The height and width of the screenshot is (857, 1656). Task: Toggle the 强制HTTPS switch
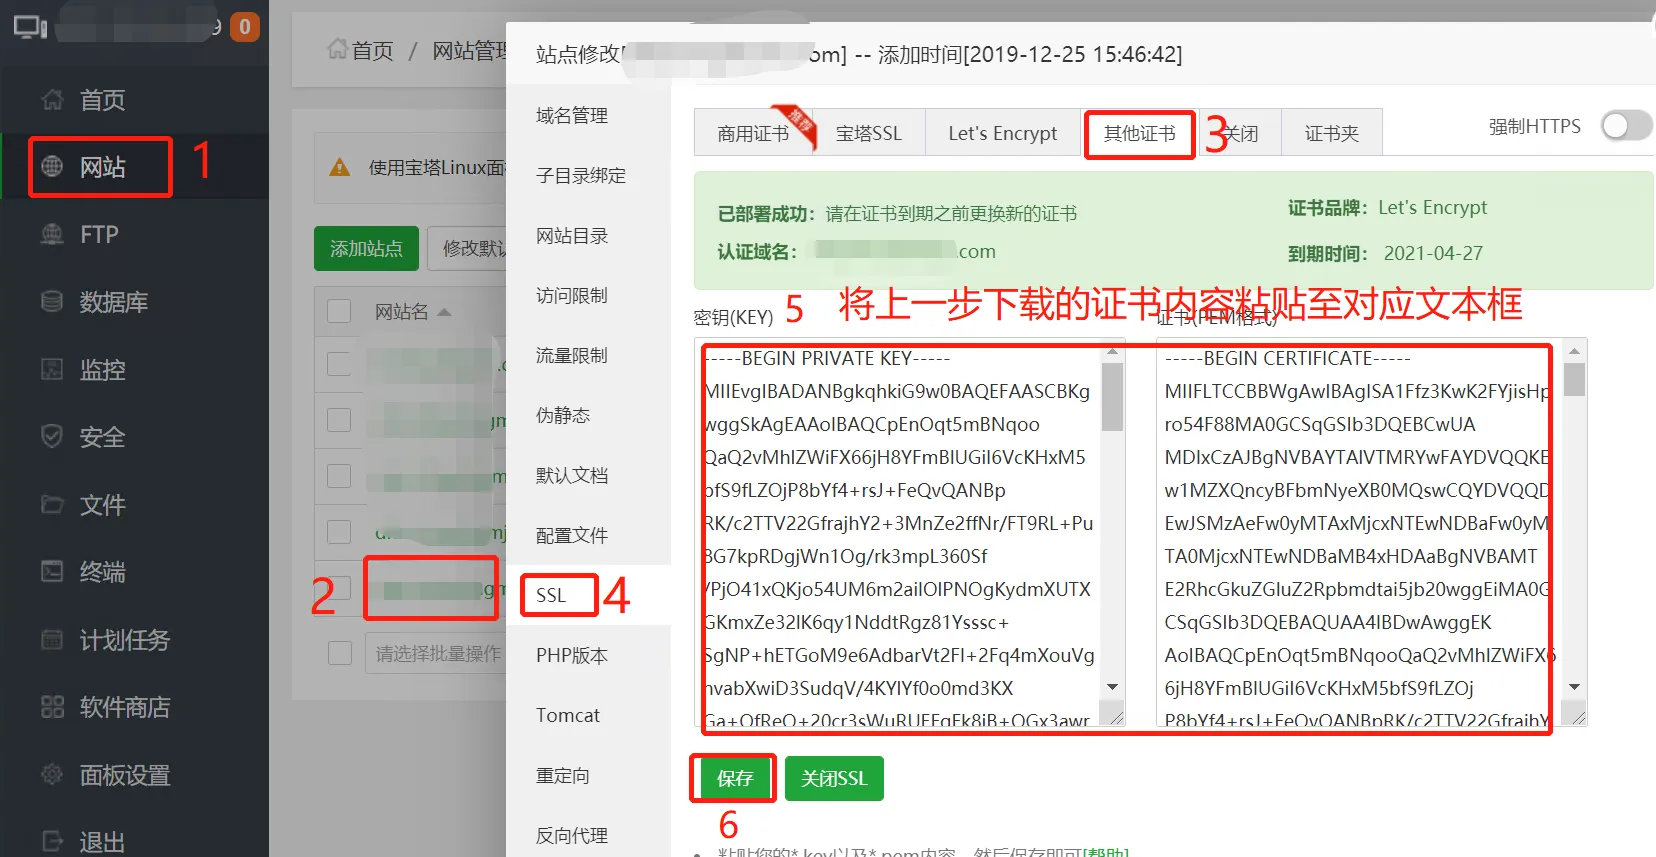pyautogui.click(x=1626, y=126)
